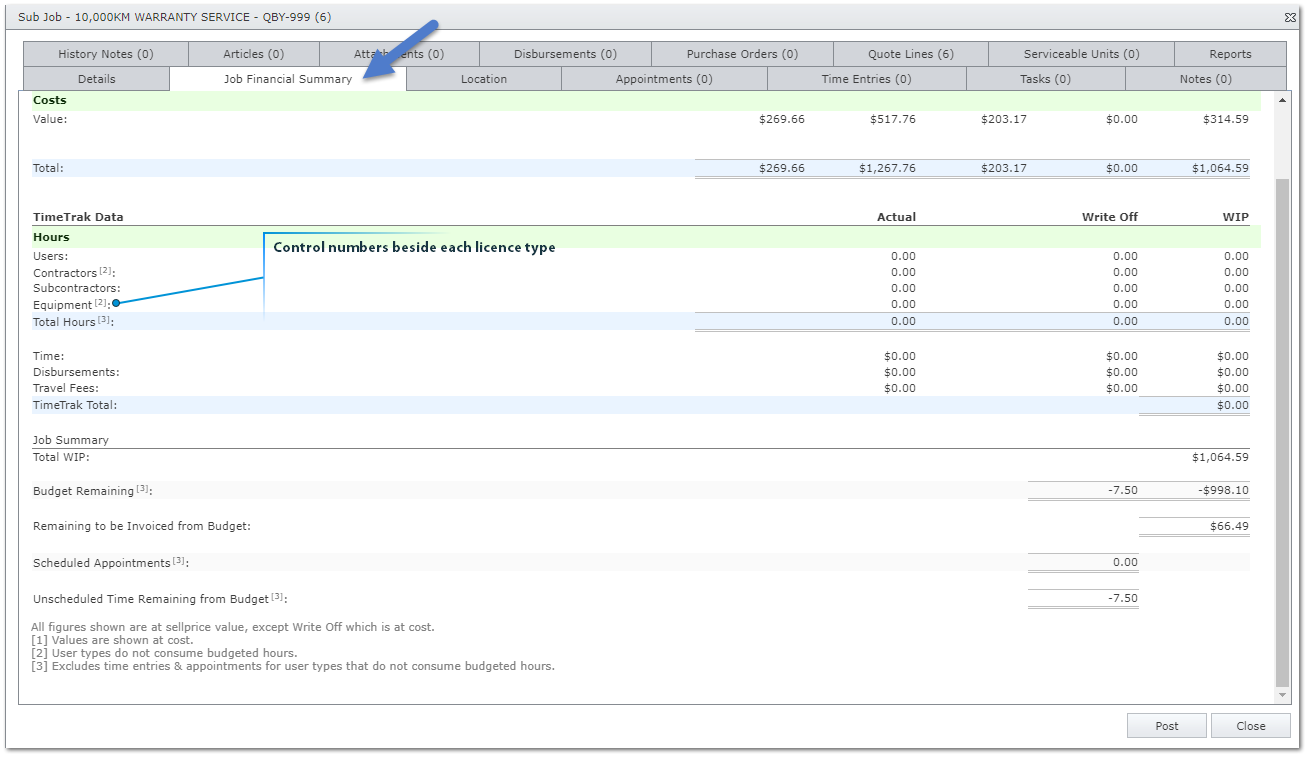This screenshot has height=757, width=1308.
Task: Open the Disbursements tab
Action: [x=565, y=54]
